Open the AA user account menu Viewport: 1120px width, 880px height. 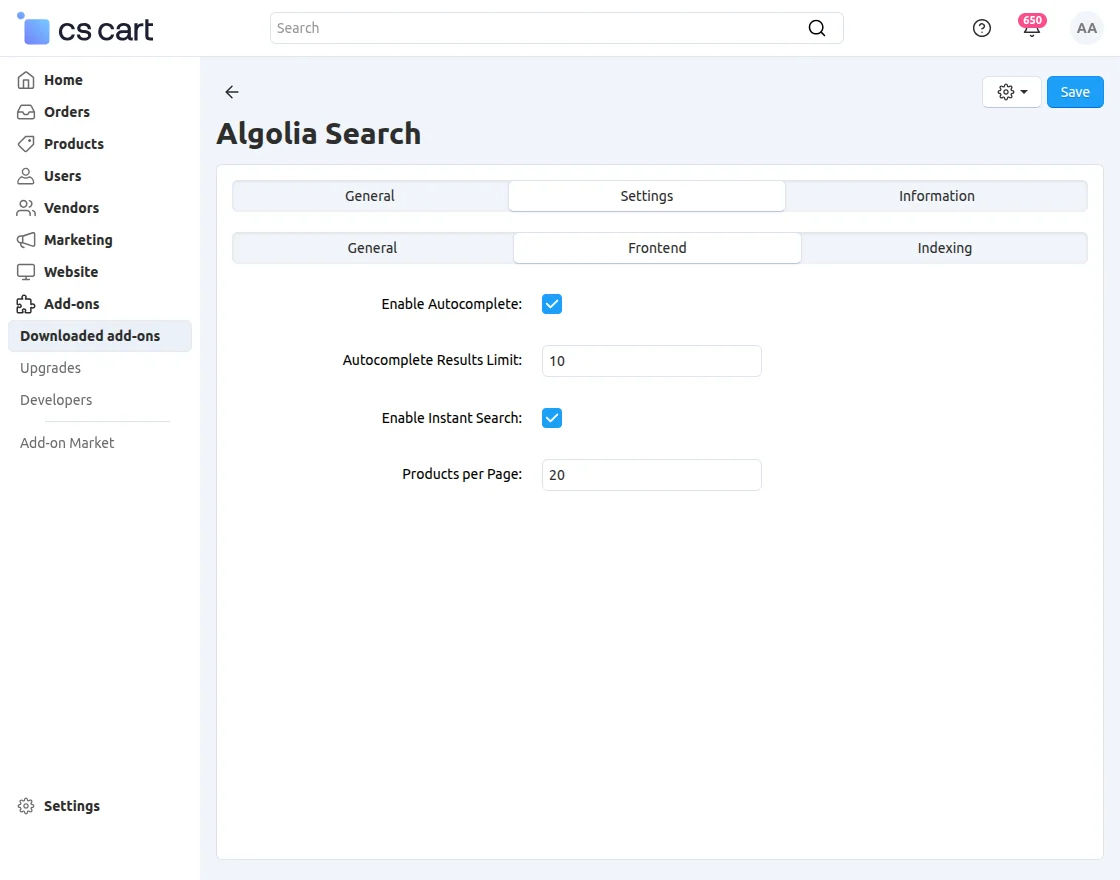click(x=1086, y=28)
